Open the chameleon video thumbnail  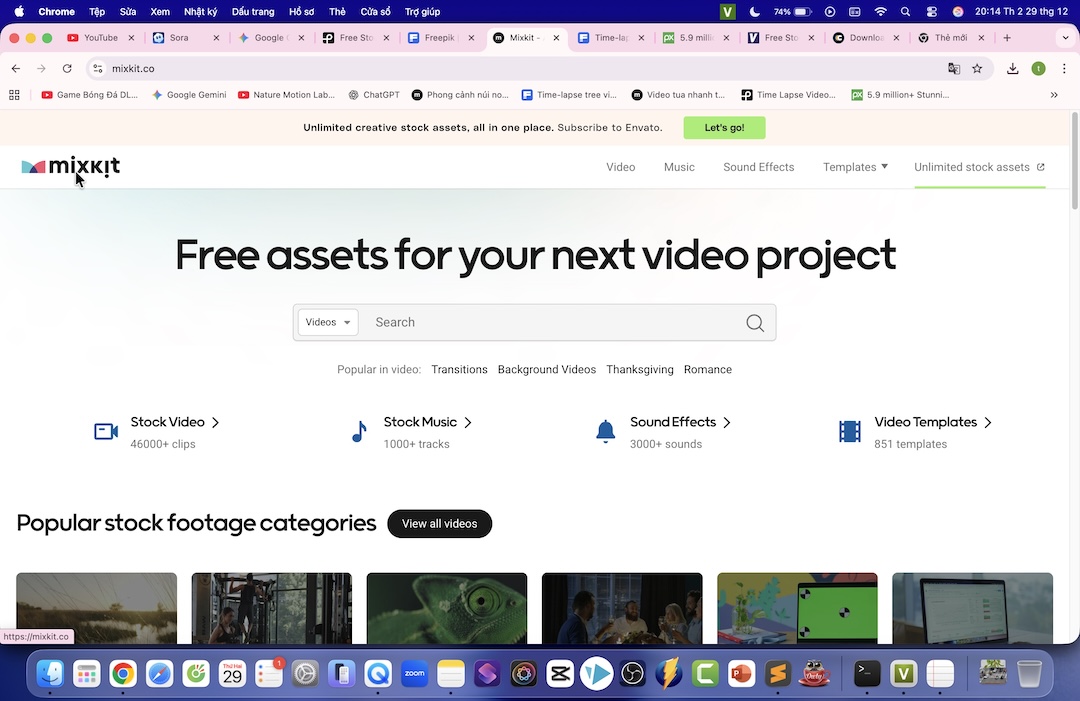click(447, 610)
